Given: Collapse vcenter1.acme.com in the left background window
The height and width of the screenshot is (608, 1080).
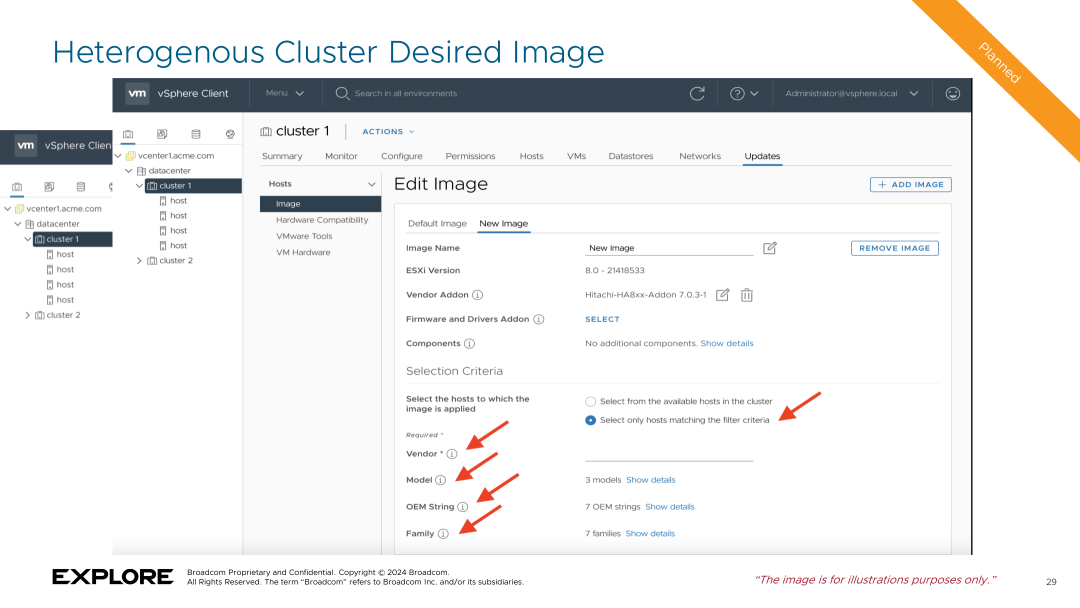Looking at the screenshot, I should 8,209.
